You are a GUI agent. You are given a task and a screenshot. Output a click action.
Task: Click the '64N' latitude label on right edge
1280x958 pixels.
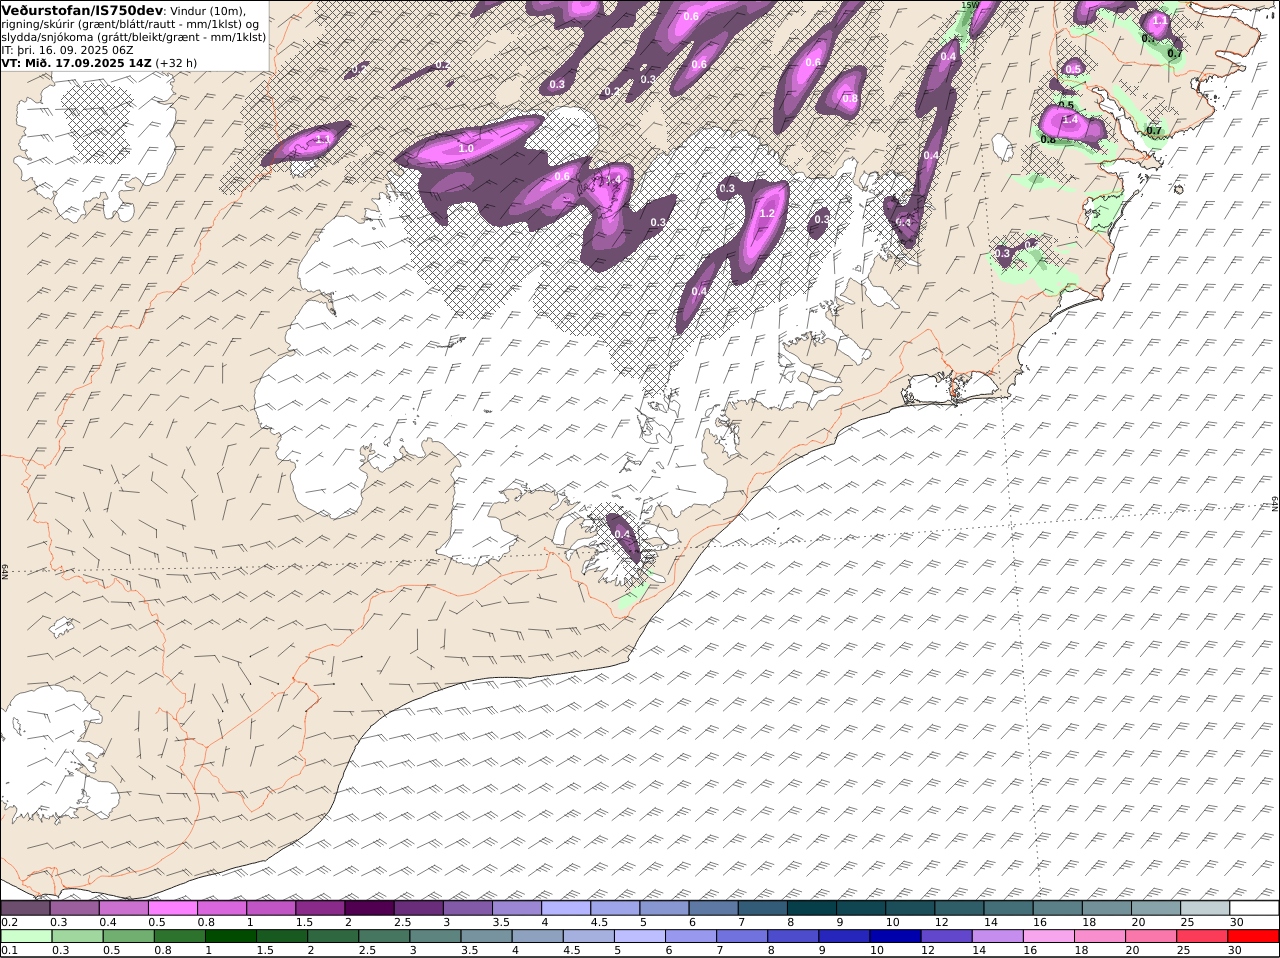coord(1275,504)
